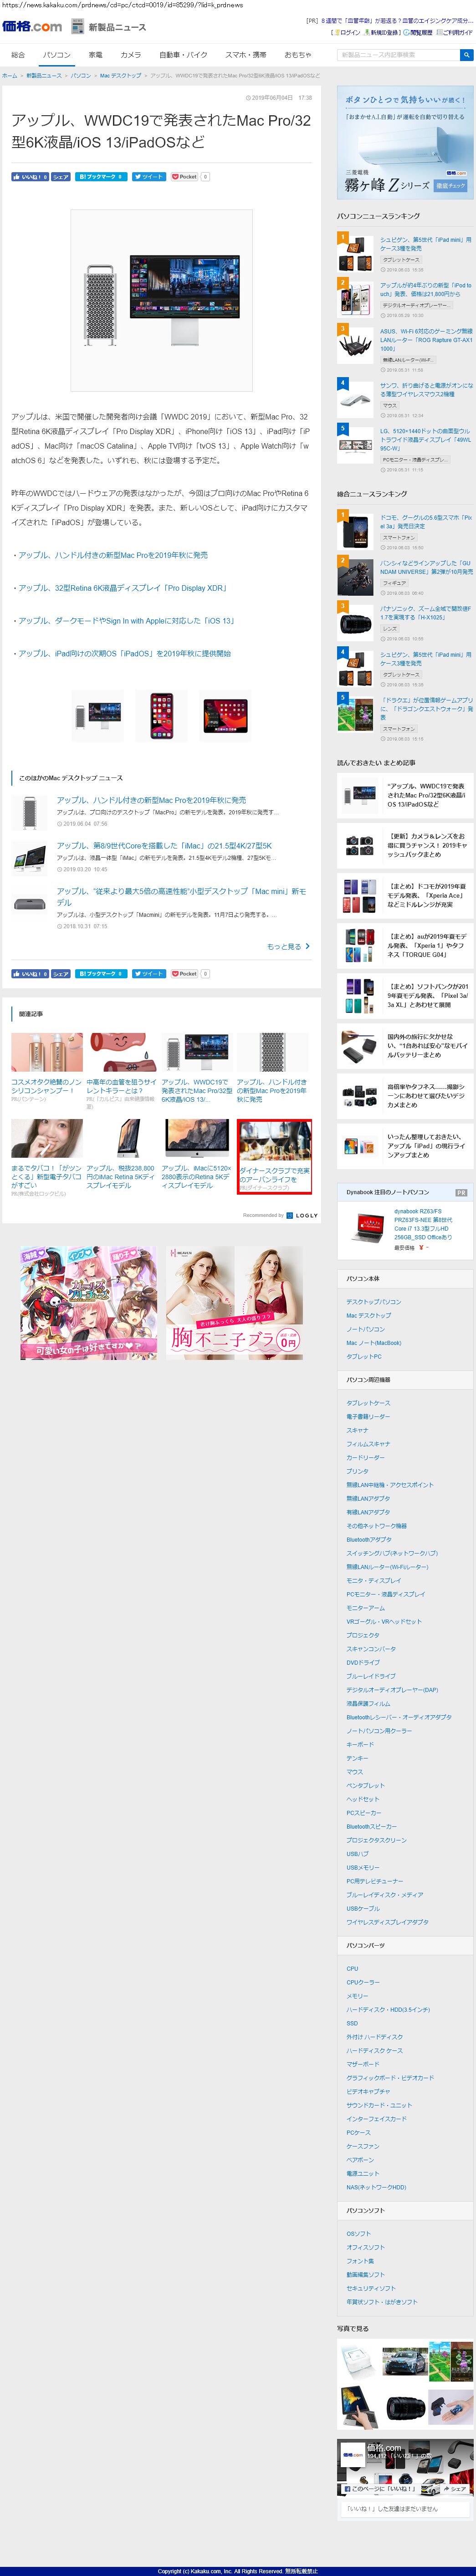Click the LOOGLY recommendation logo

(302, 1215)
